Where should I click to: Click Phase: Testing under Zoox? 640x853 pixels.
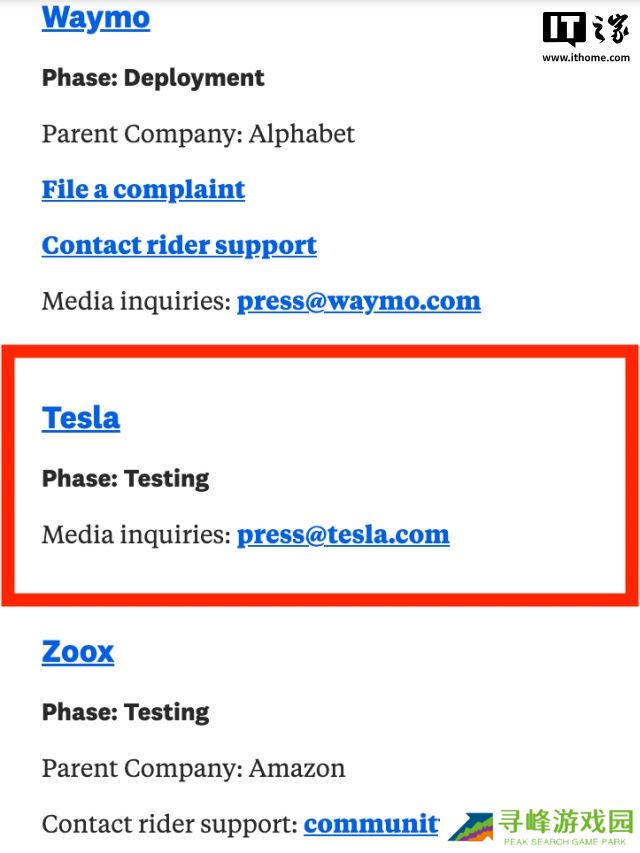click(125, 713)
